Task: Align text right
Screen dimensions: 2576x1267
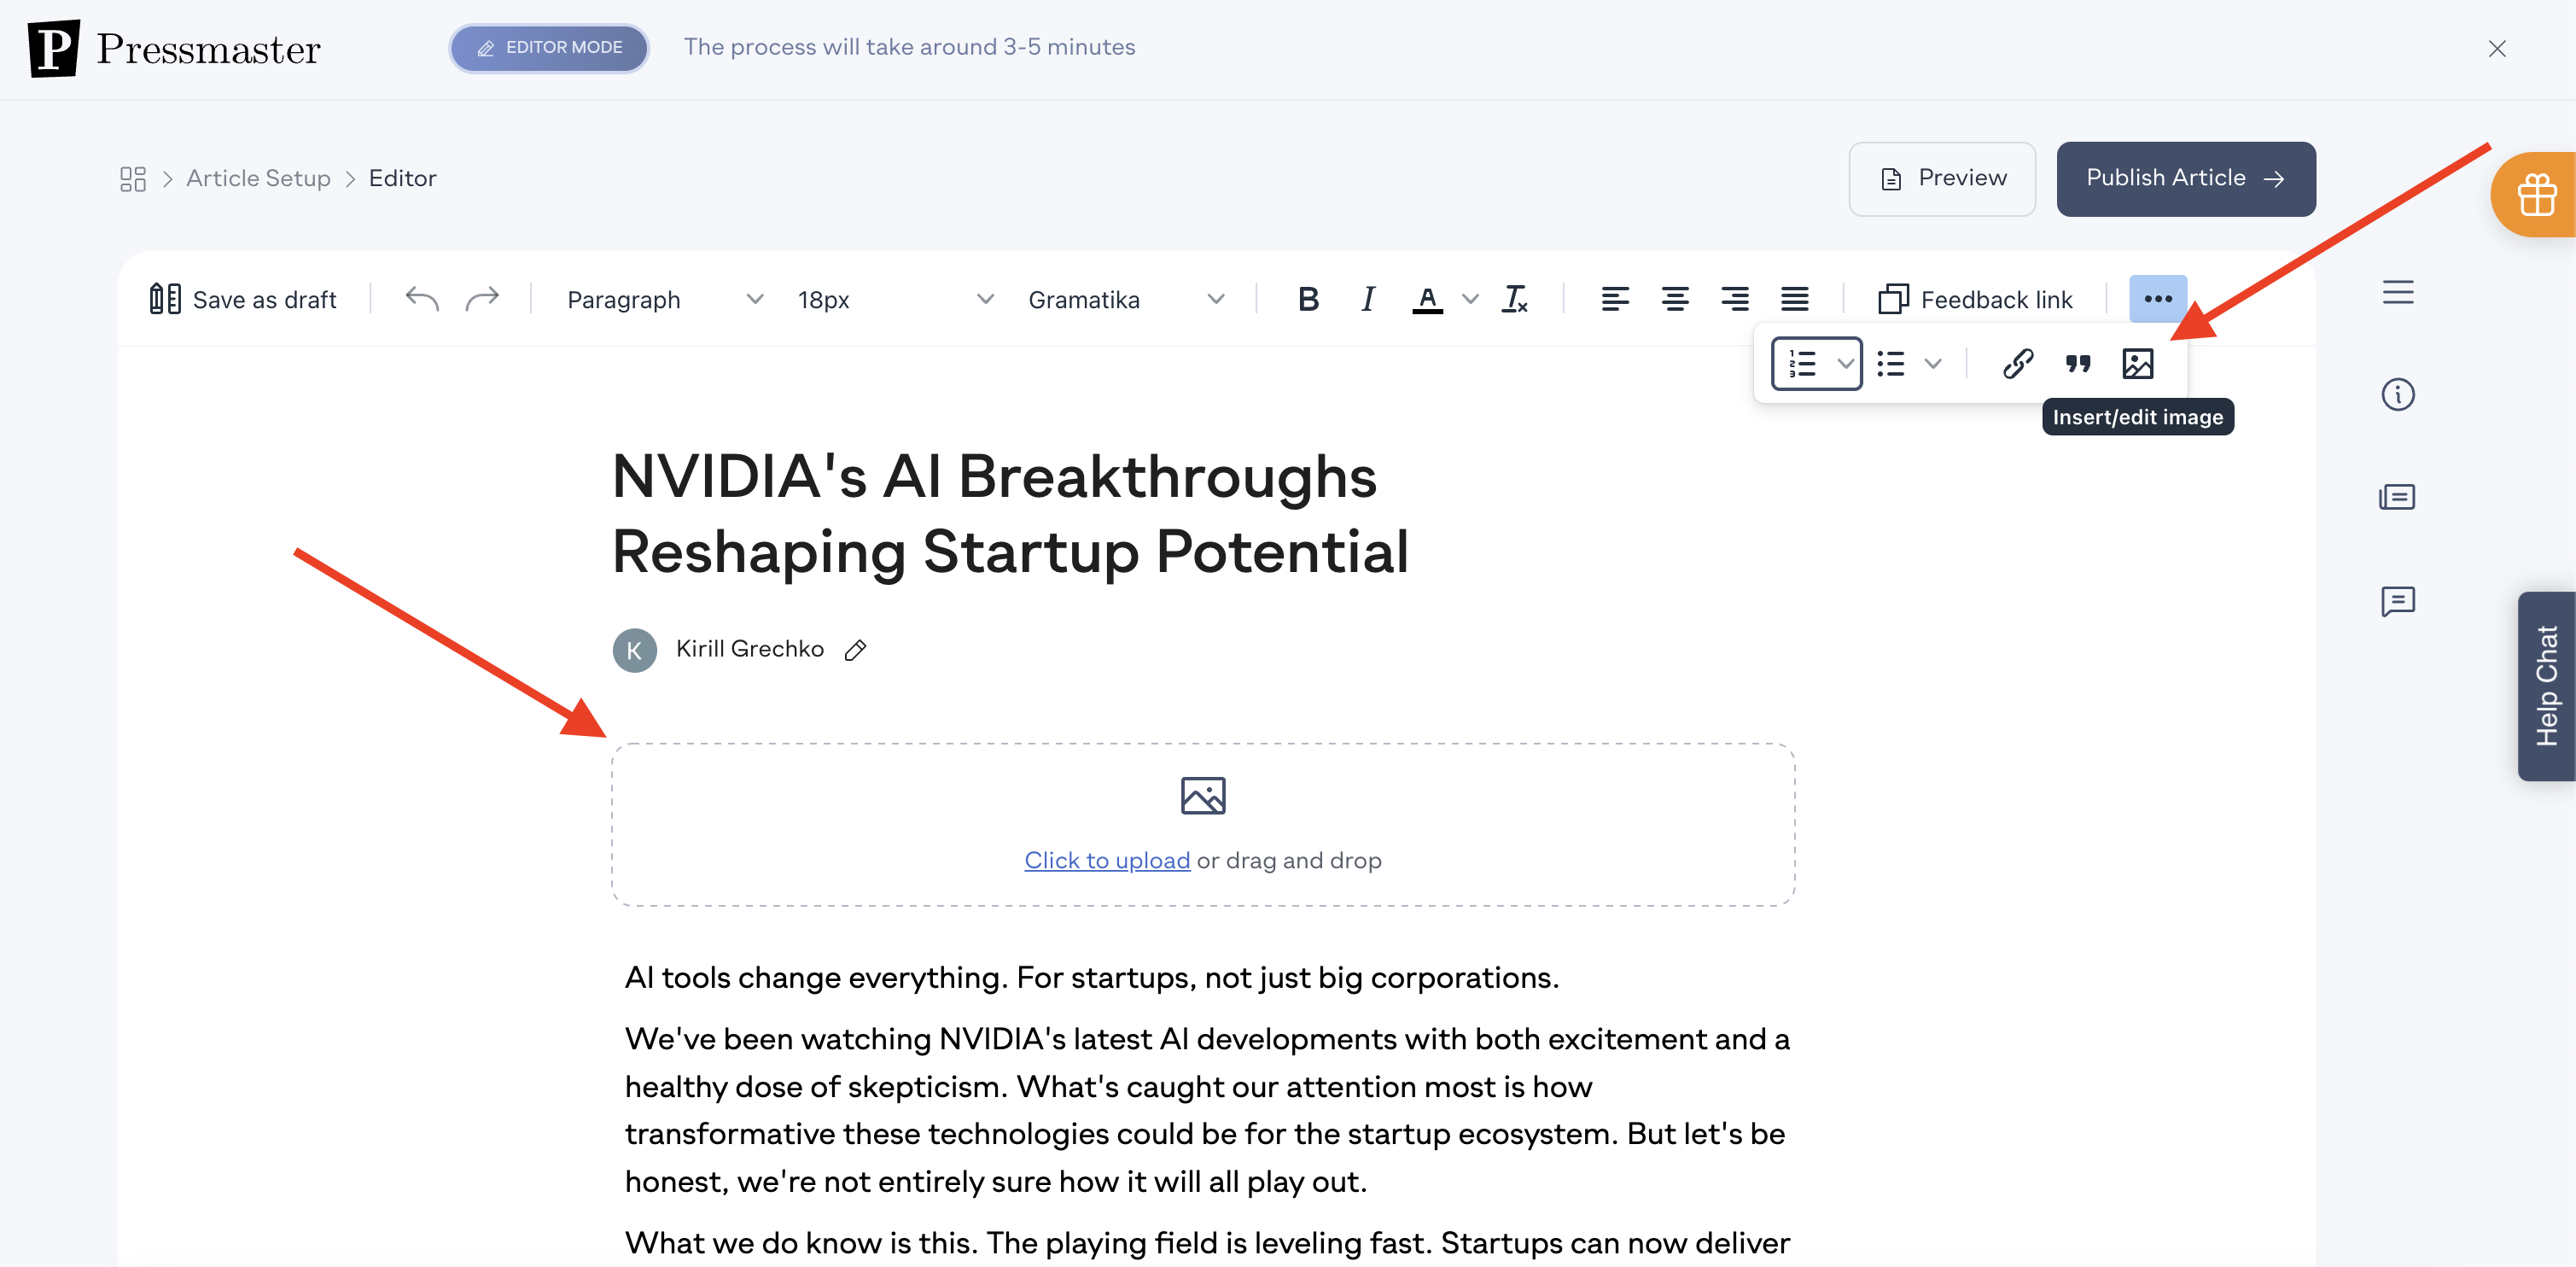Action: pos(1735,299)
